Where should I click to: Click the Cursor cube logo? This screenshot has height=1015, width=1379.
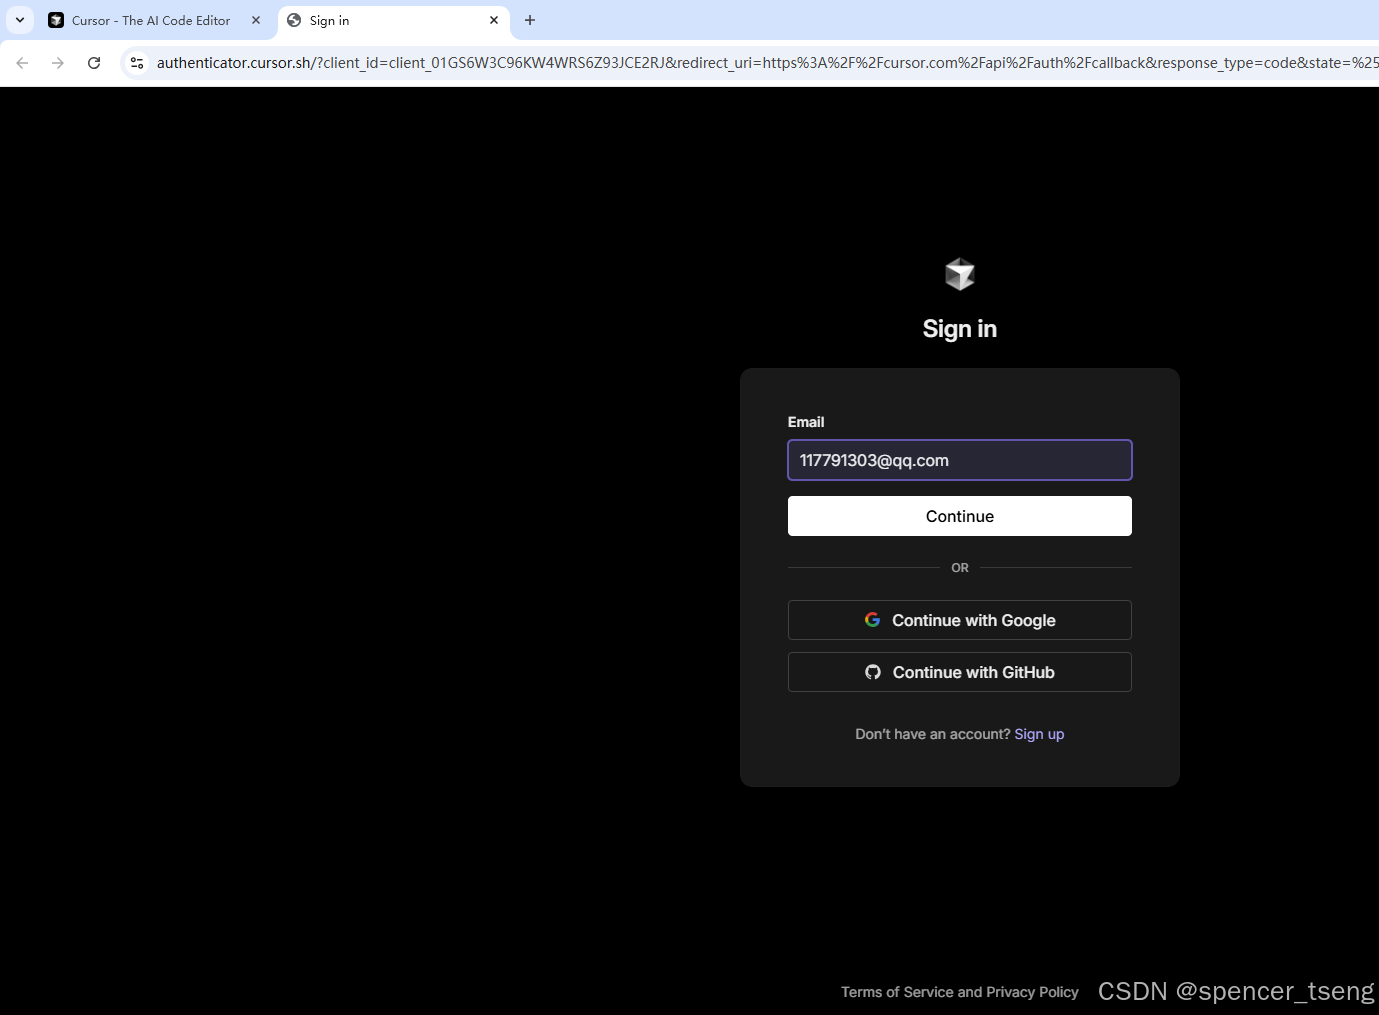(960, 274)
